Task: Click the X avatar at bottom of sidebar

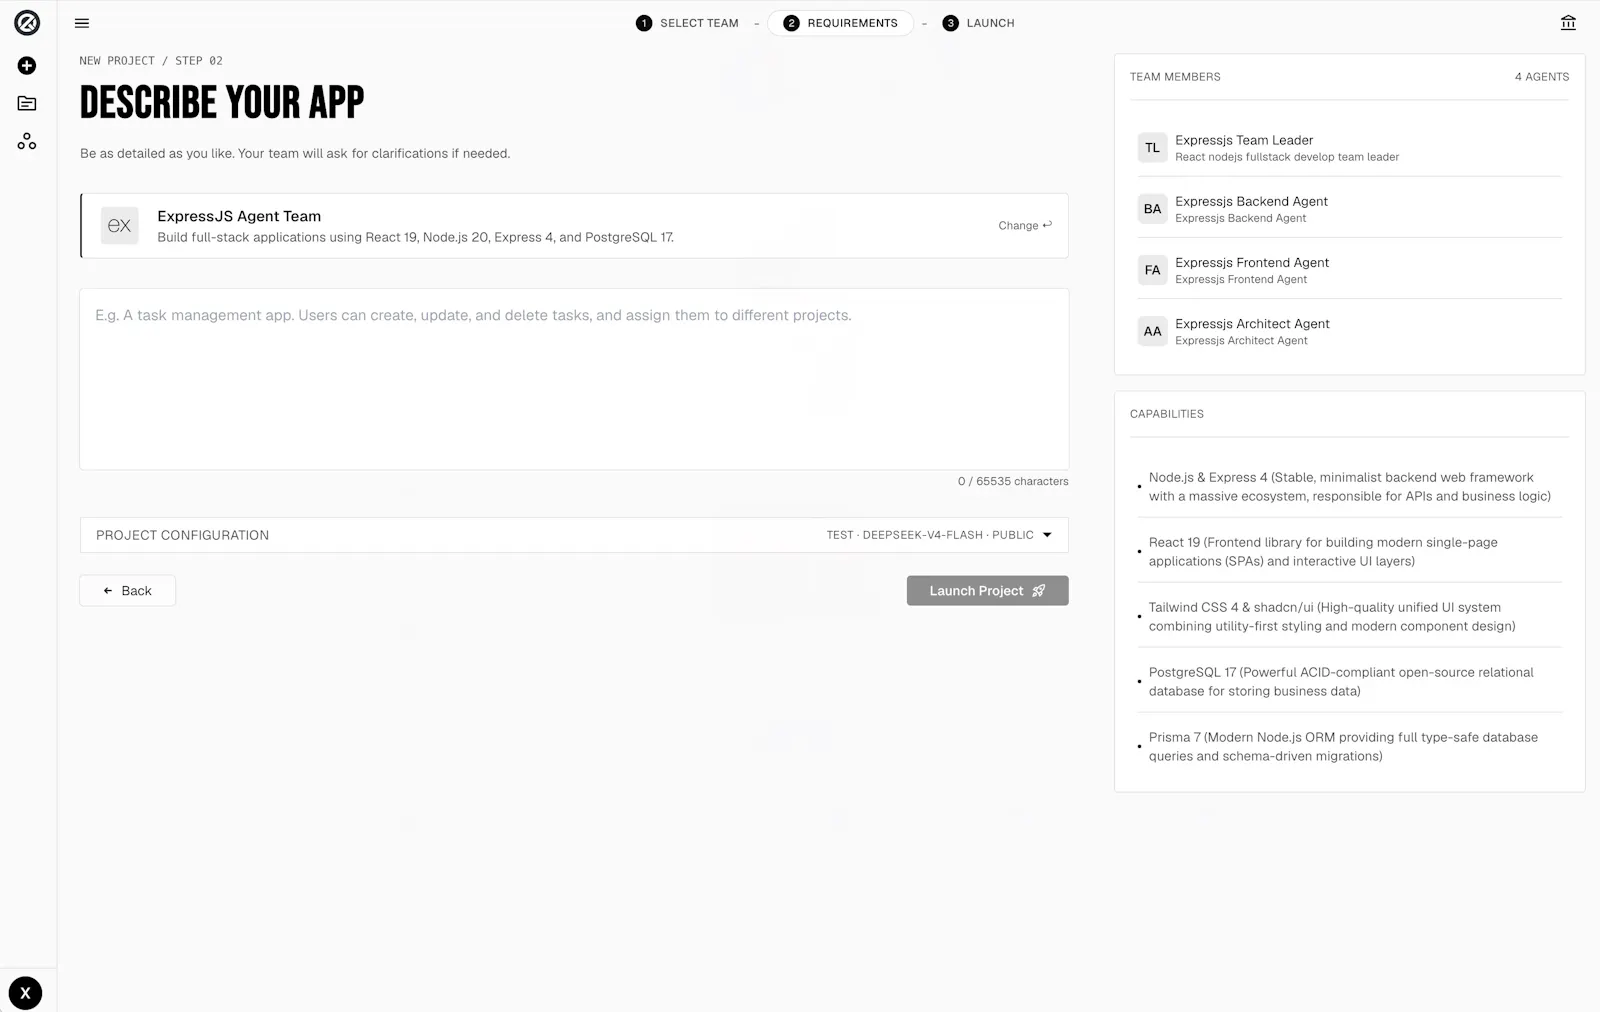Action: pos(25,993)
